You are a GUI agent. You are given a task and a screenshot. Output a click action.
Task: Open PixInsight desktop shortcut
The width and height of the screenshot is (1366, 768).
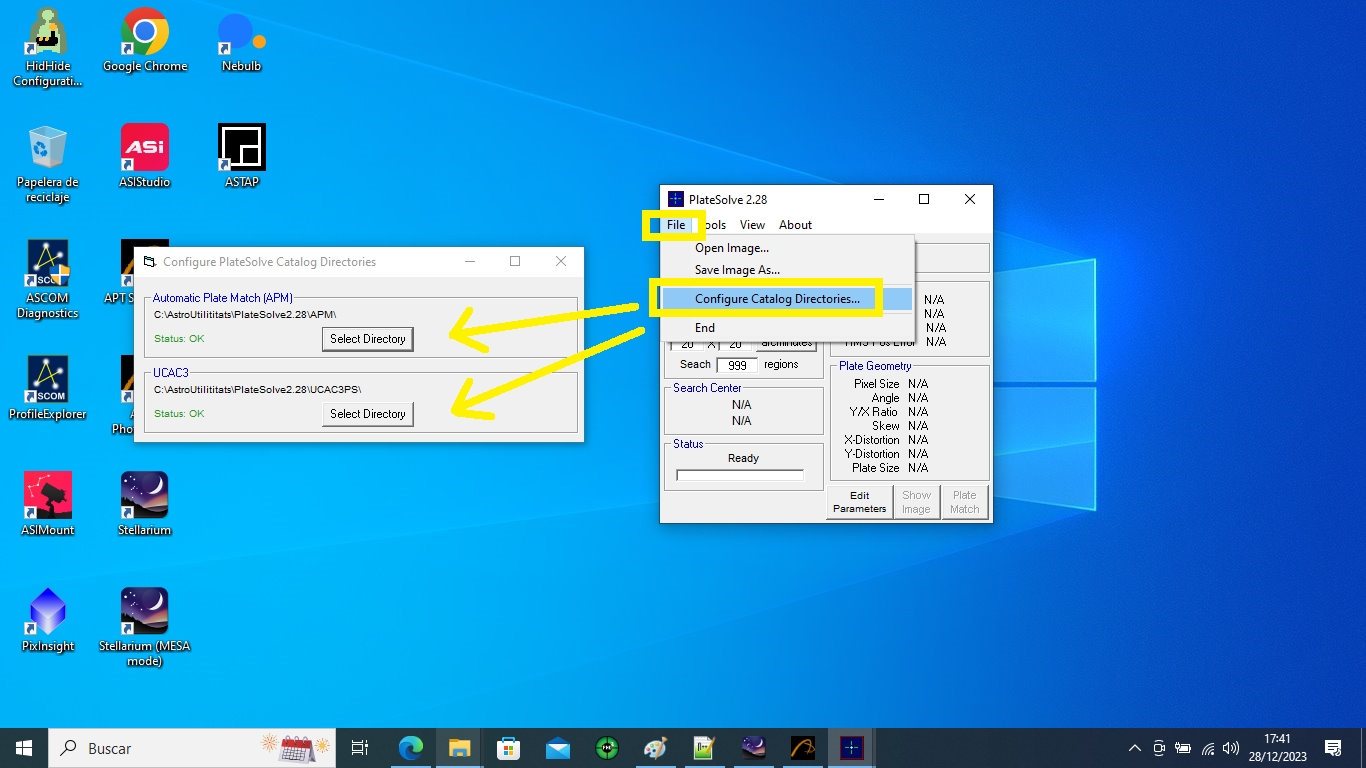48,613
